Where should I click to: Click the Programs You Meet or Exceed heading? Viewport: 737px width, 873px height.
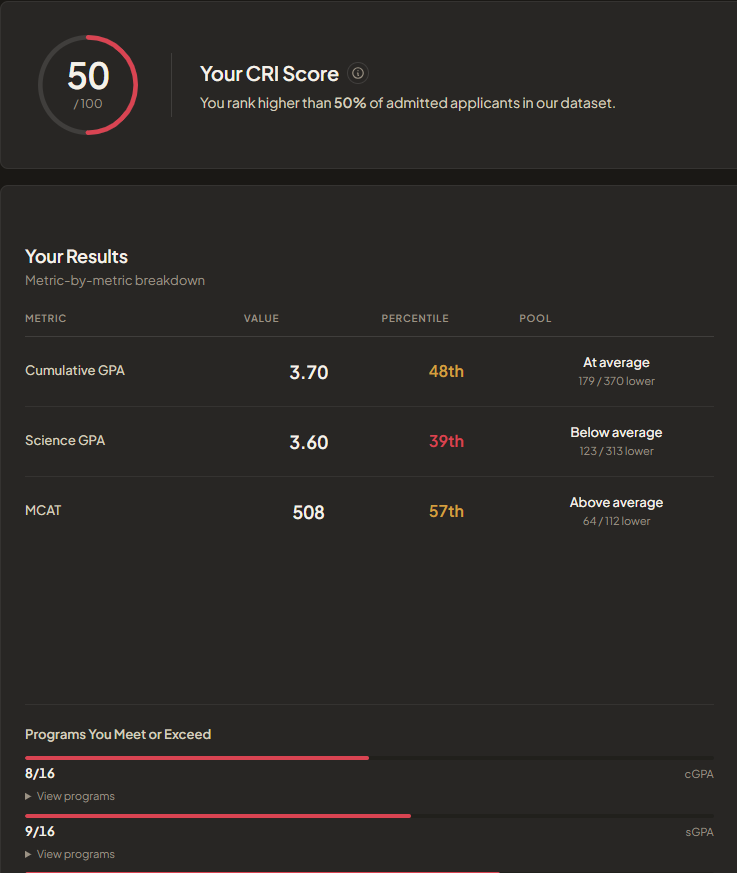[118, 734]
